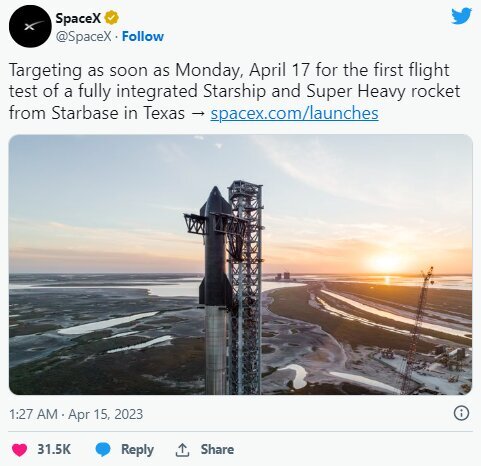This screenshot has height=466, width=481.
Task: Click the tweet text about Starship flight test
Action: [235, 91]
